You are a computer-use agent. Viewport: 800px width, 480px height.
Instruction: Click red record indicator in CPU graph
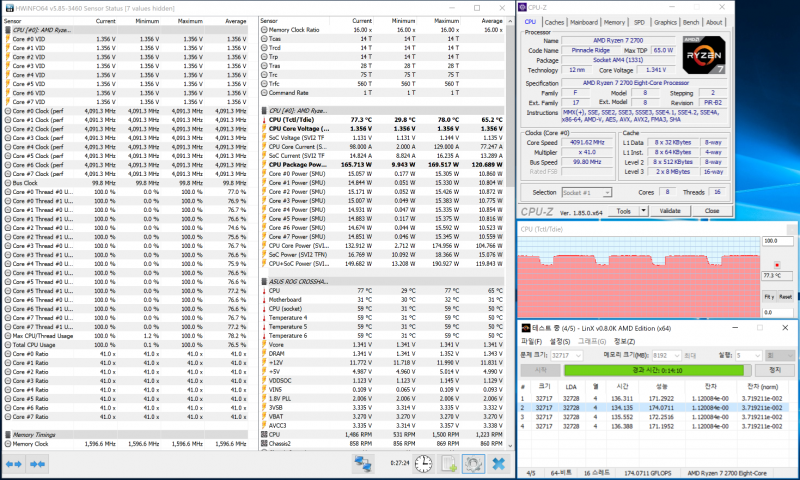(x=777, y=265)
